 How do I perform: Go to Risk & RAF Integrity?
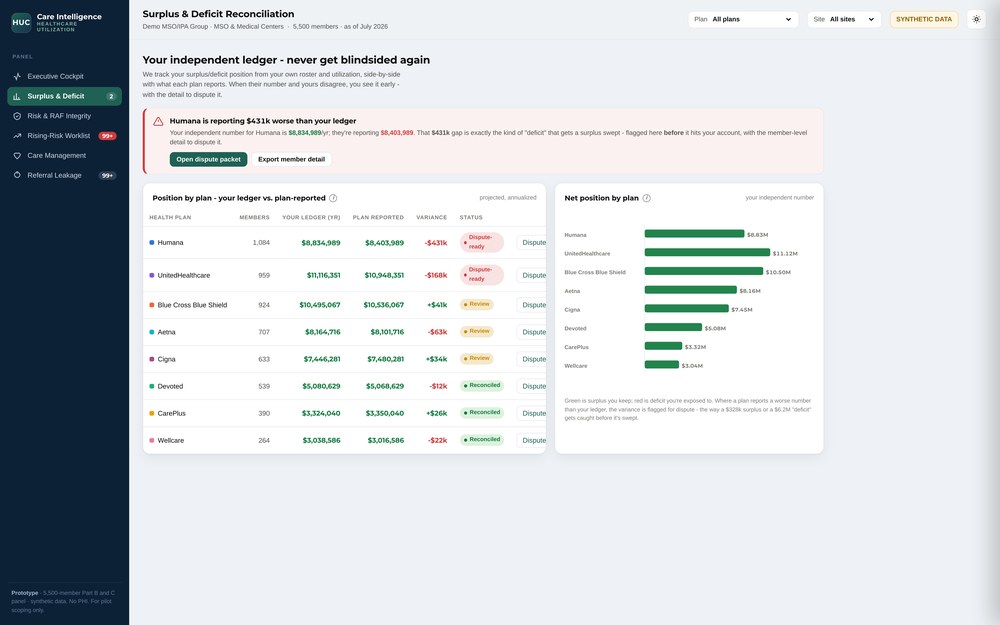(x=64, y=116)
